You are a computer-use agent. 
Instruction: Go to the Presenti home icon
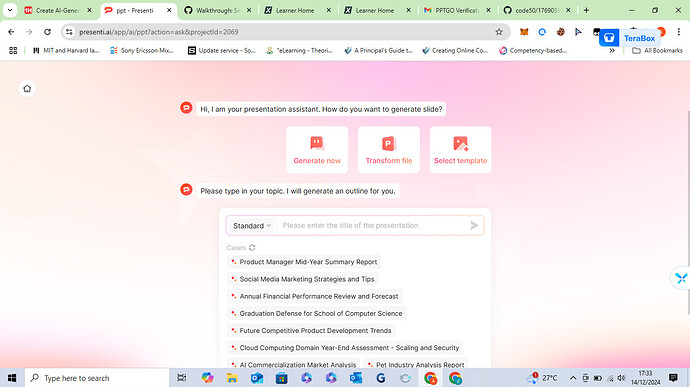tap(27, 88)
